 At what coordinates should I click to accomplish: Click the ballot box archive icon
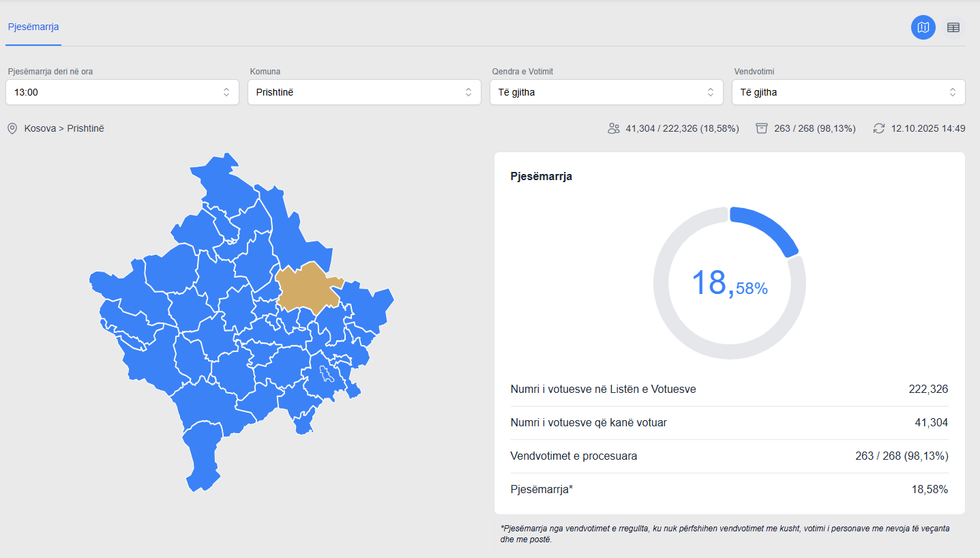[x=762, y=129]
